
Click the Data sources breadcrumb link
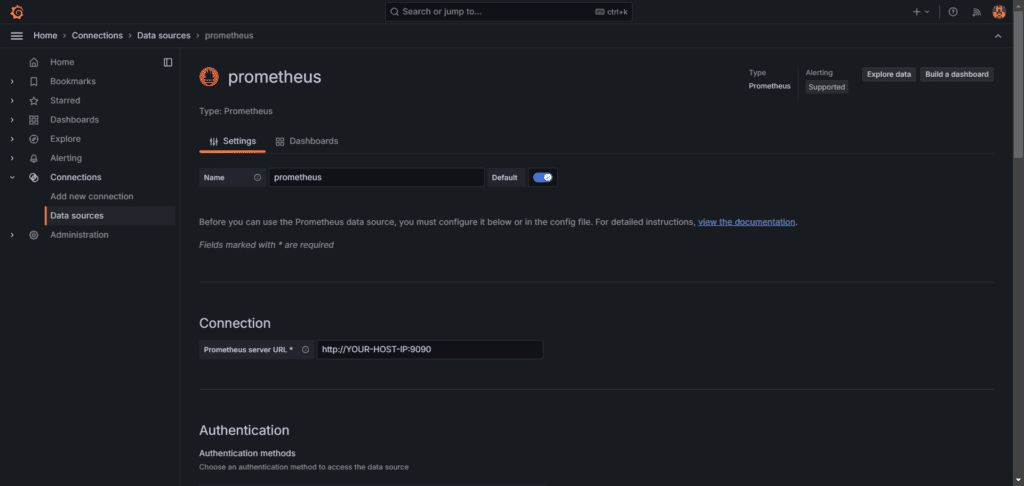pyautogui.click(x=164, y=36)
